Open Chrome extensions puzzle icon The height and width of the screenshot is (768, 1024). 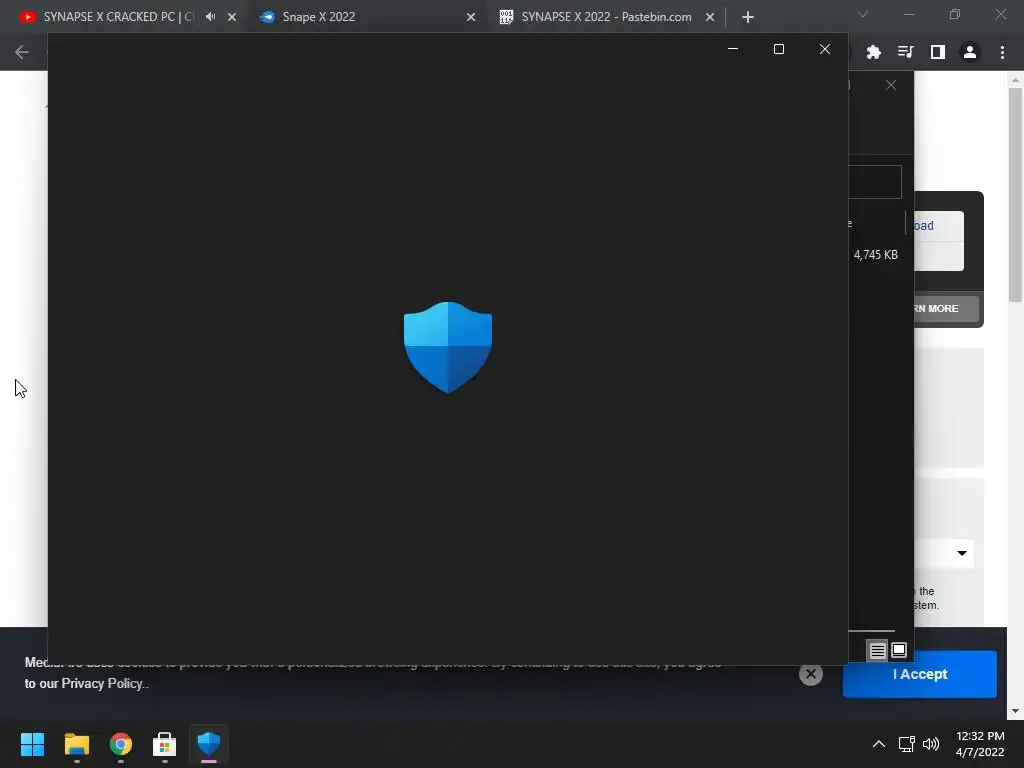tap(874, 52)
